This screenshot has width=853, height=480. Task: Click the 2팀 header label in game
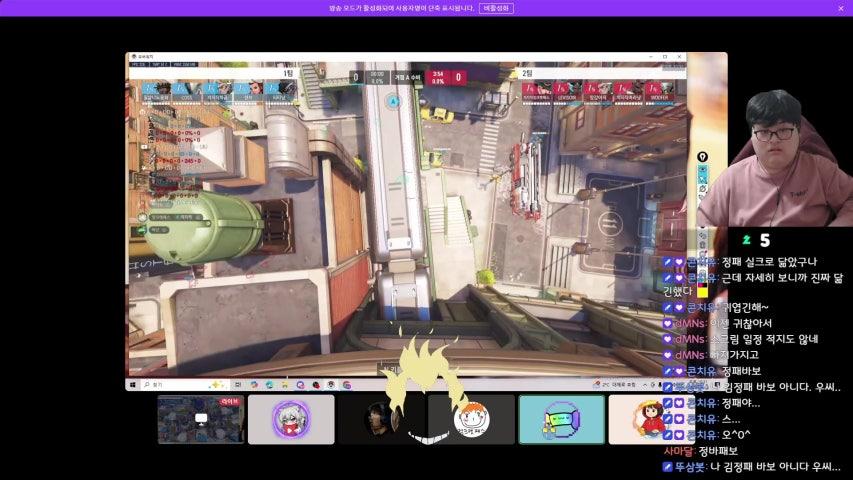click(526, 73)
